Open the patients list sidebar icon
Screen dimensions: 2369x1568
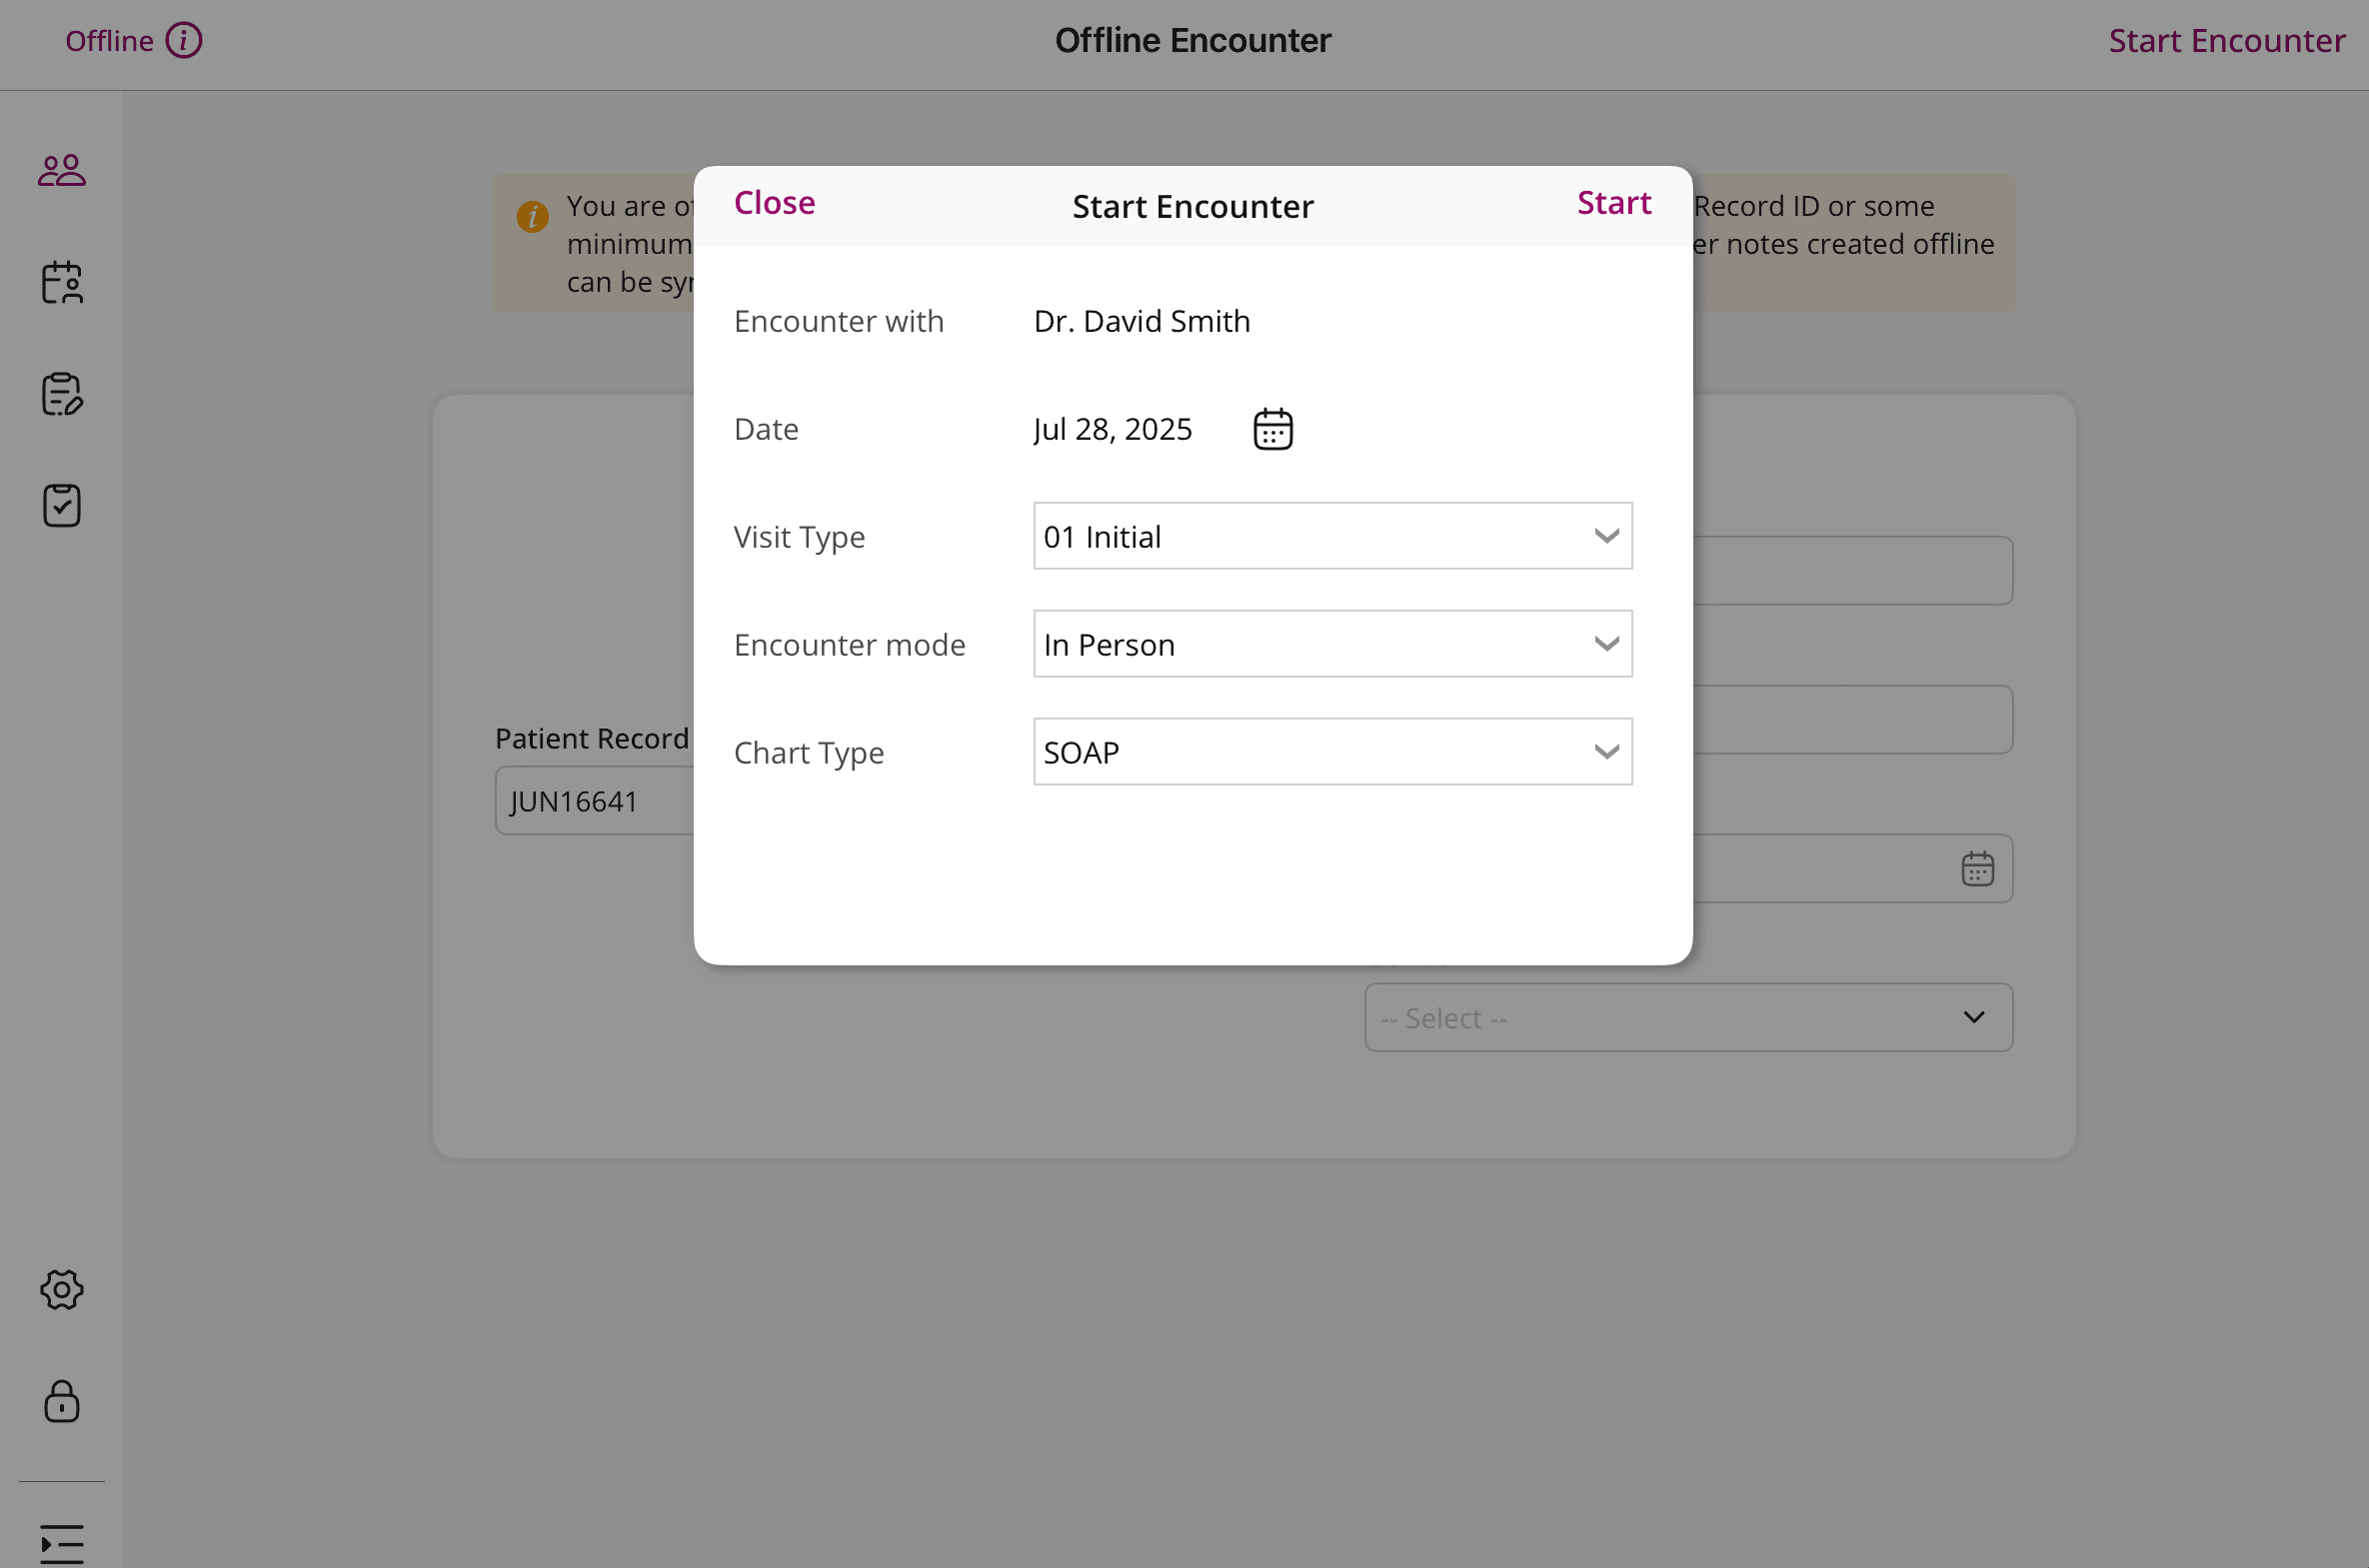click(x=62, y=170)
